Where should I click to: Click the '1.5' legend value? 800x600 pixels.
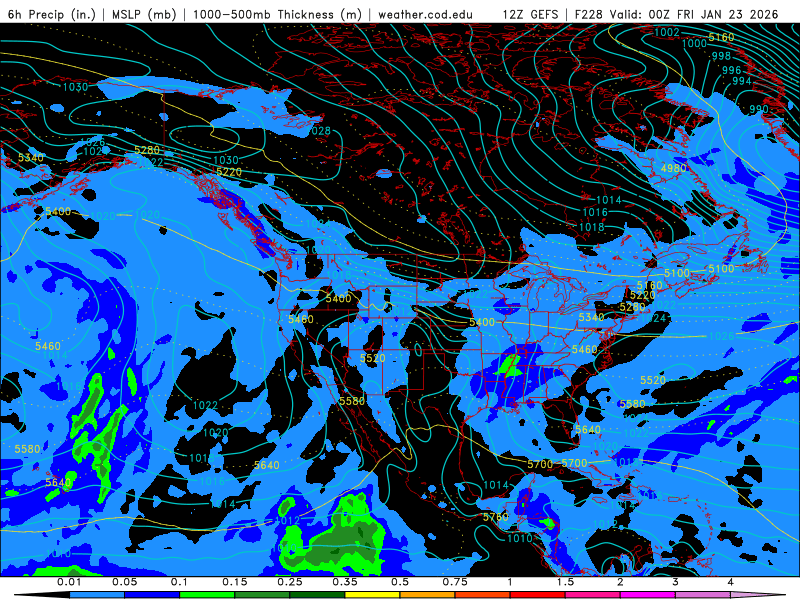pyautogui.click(x=565, y=582)
